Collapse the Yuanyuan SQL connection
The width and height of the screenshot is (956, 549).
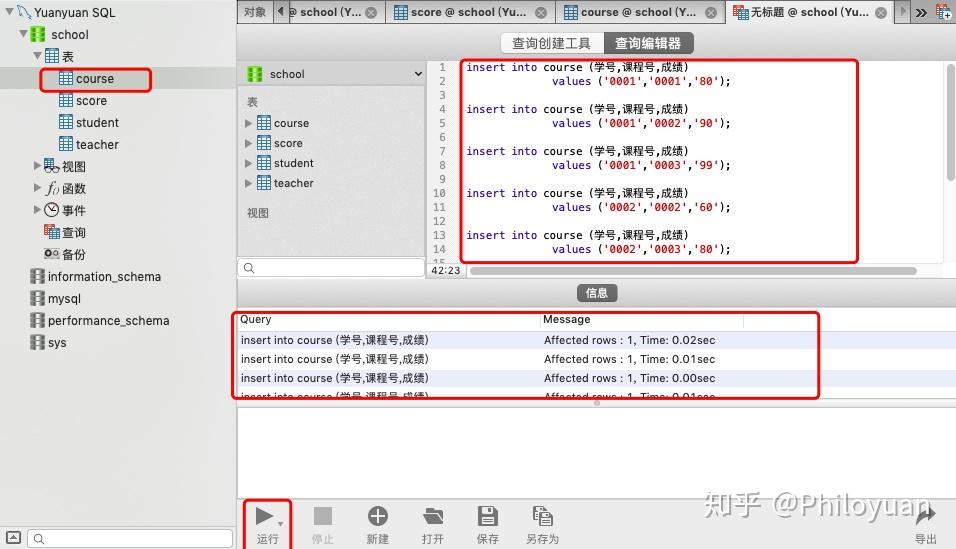pyautogui.click(x=9, y=12)
